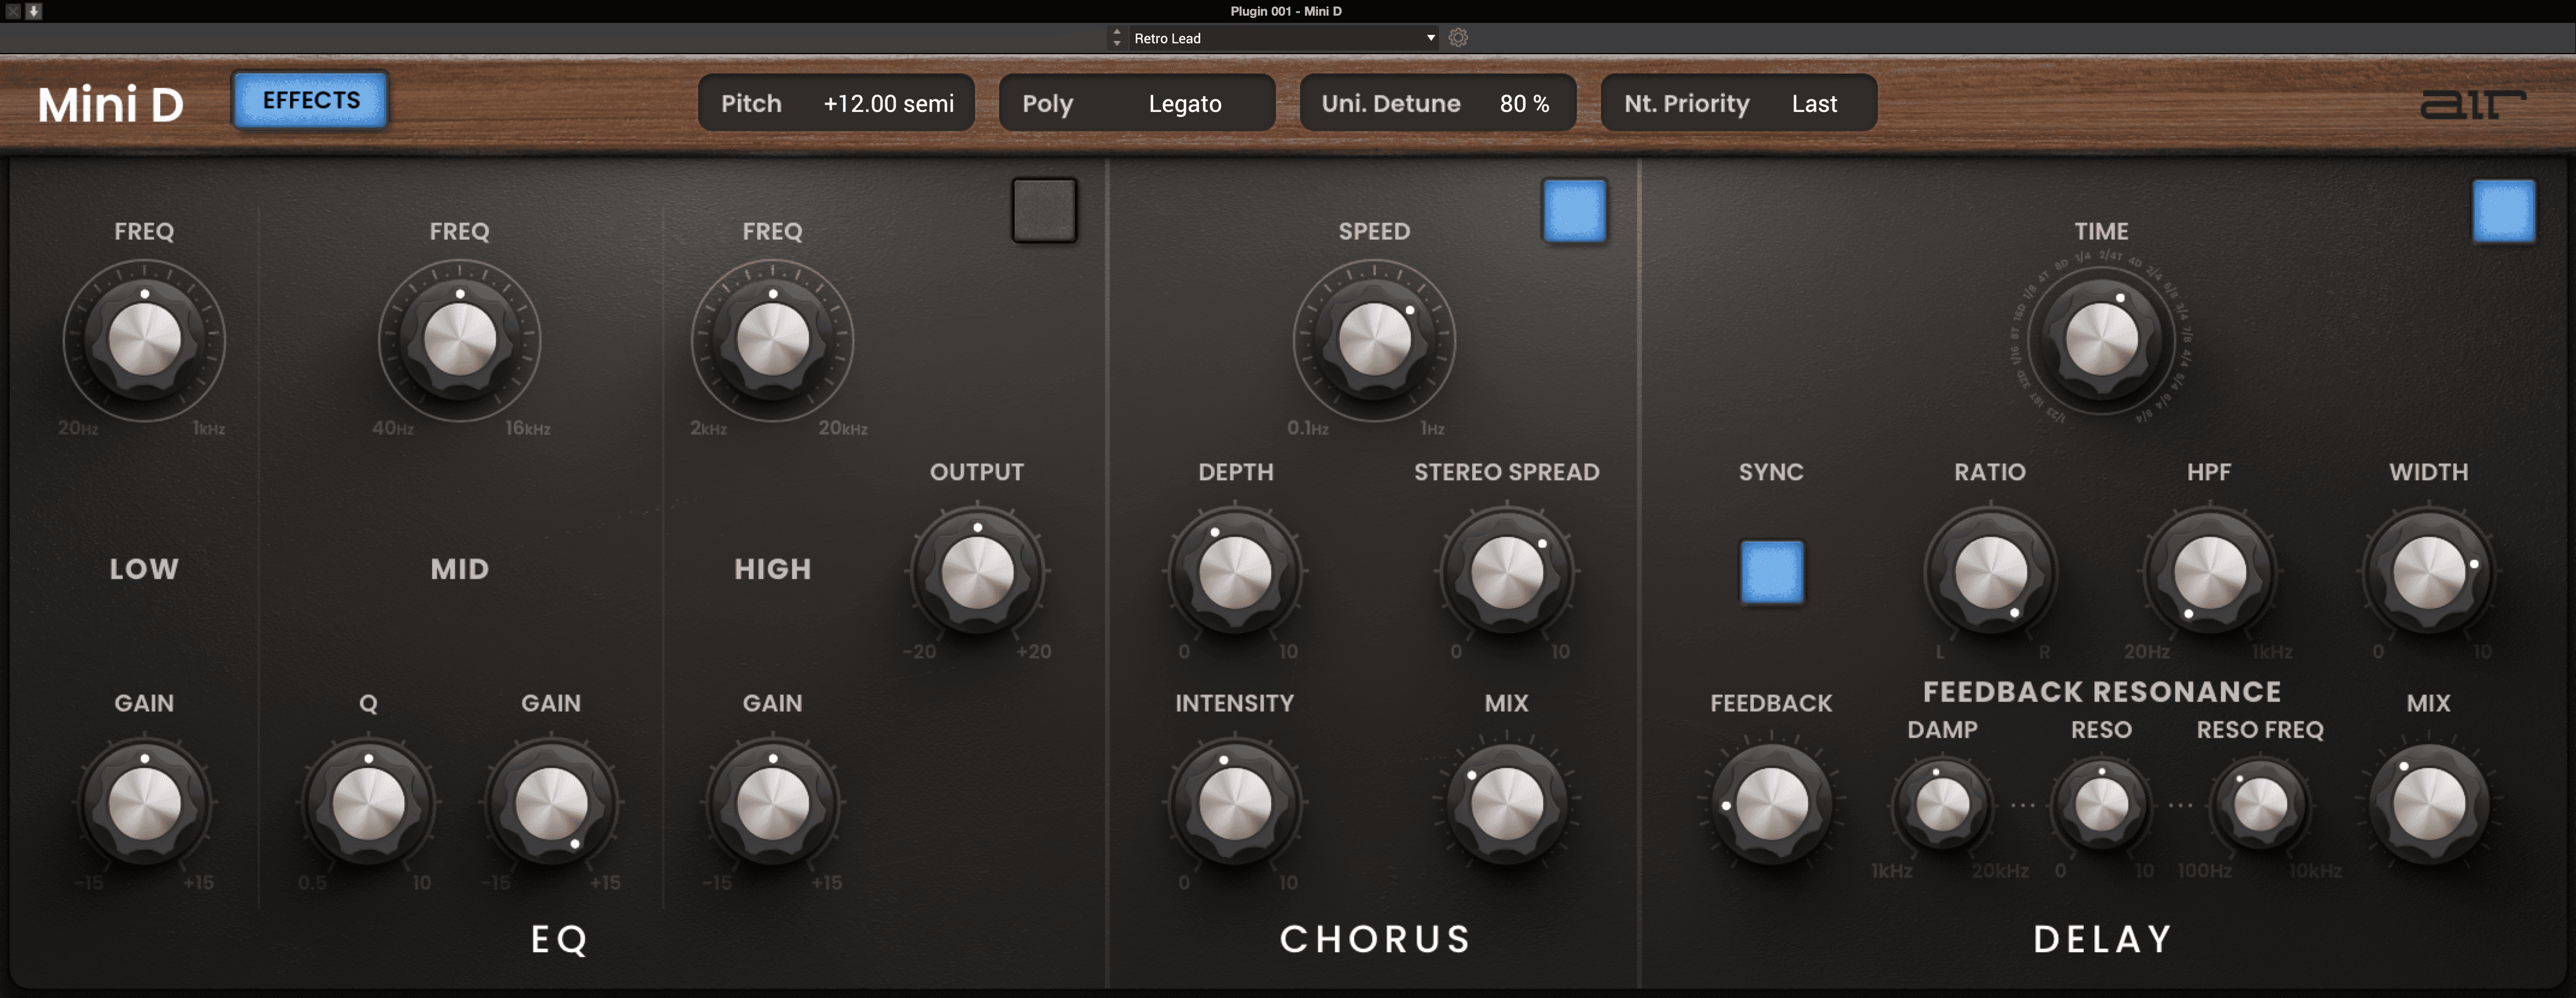Turn off the Delay SYNC toggle

[1771, 572]
